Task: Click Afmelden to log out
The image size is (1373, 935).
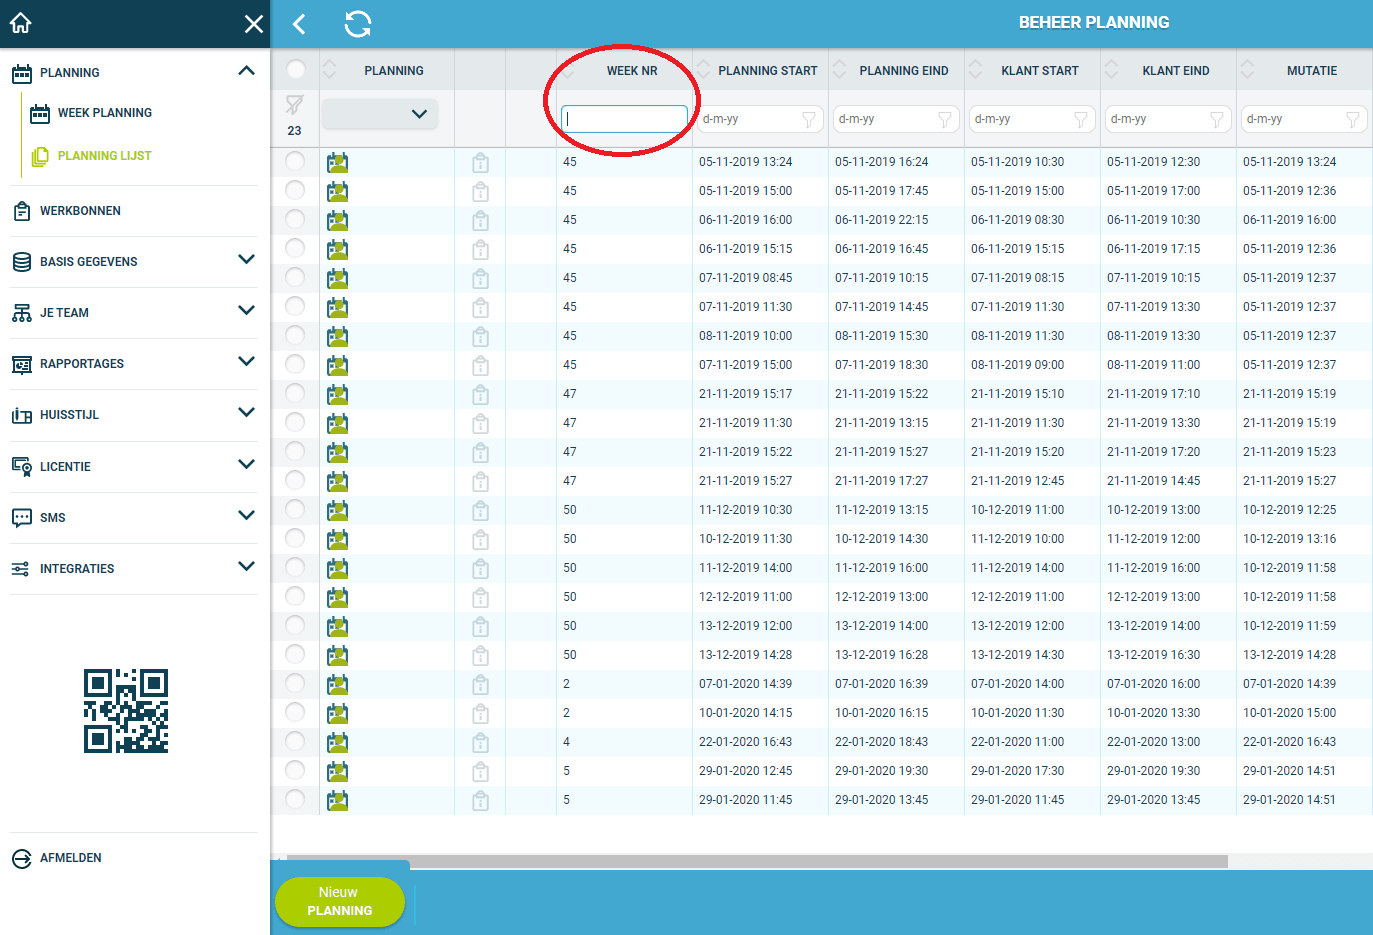Action: pos(70,858)
